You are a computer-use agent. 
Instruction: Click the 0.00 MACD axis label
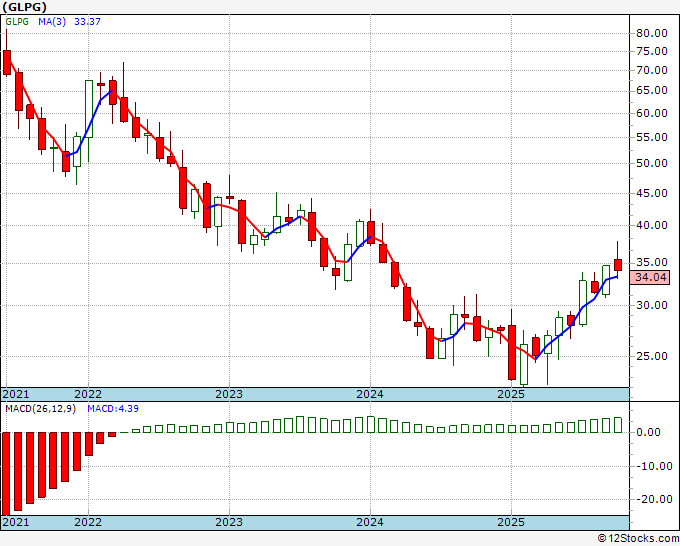point(648,432)
